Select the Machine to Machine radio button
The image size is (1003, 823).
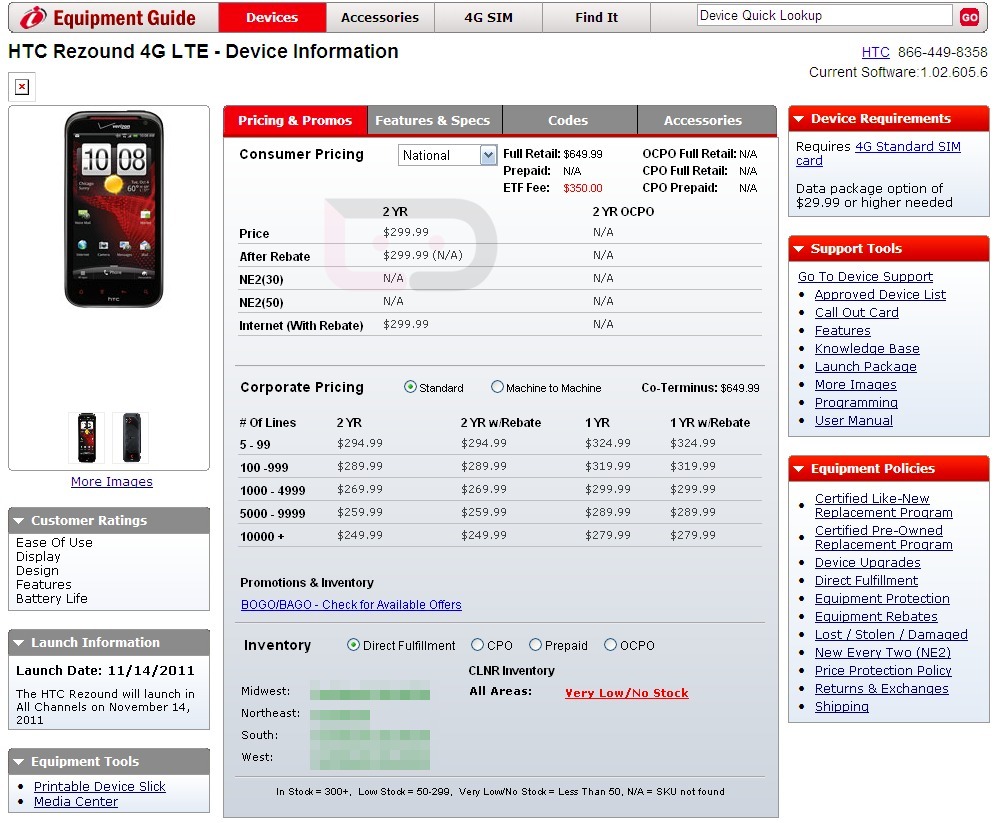point(497,388)
